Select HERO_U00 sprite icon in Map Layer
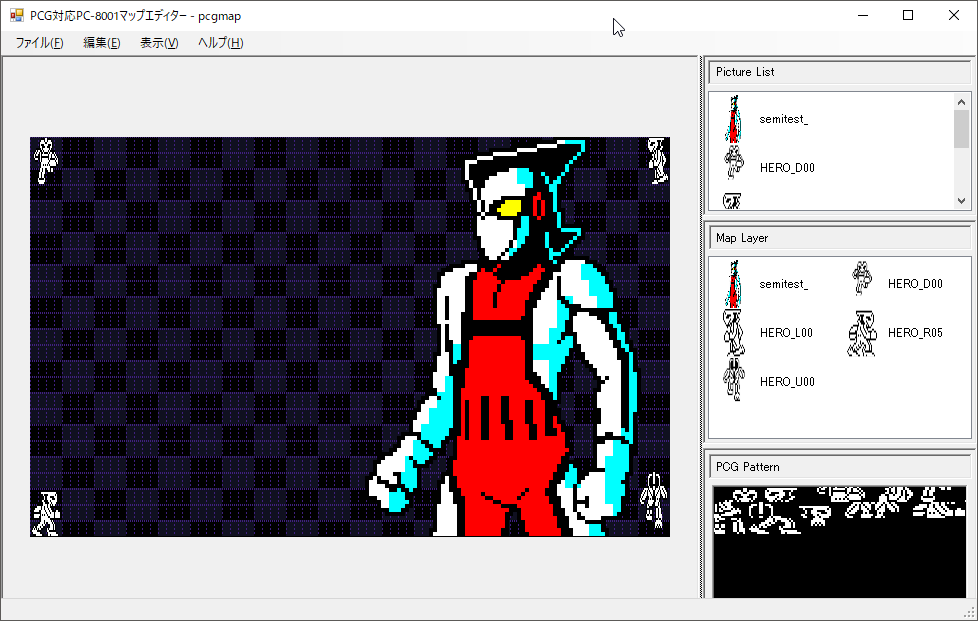The height and width of the screenshot is (621, 978). coord(734,378)
